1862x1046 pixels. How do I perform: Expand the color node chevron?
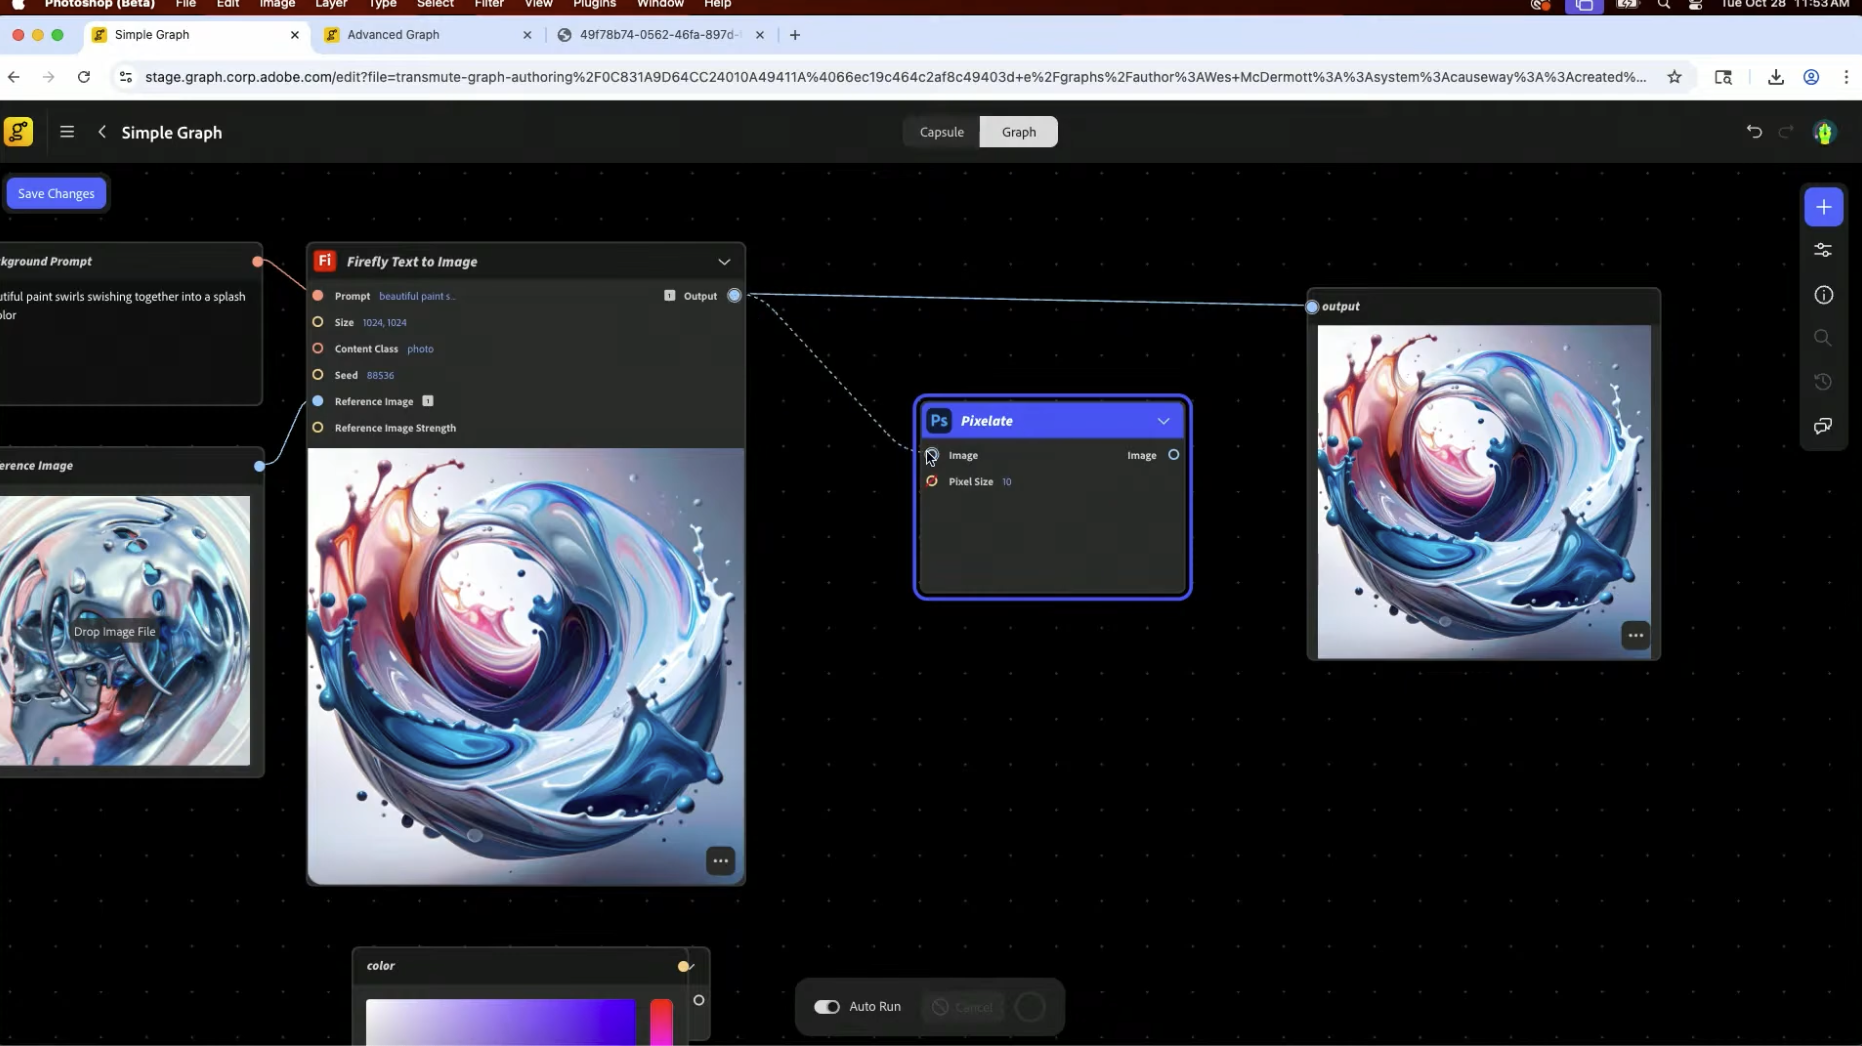click(690, 966)
